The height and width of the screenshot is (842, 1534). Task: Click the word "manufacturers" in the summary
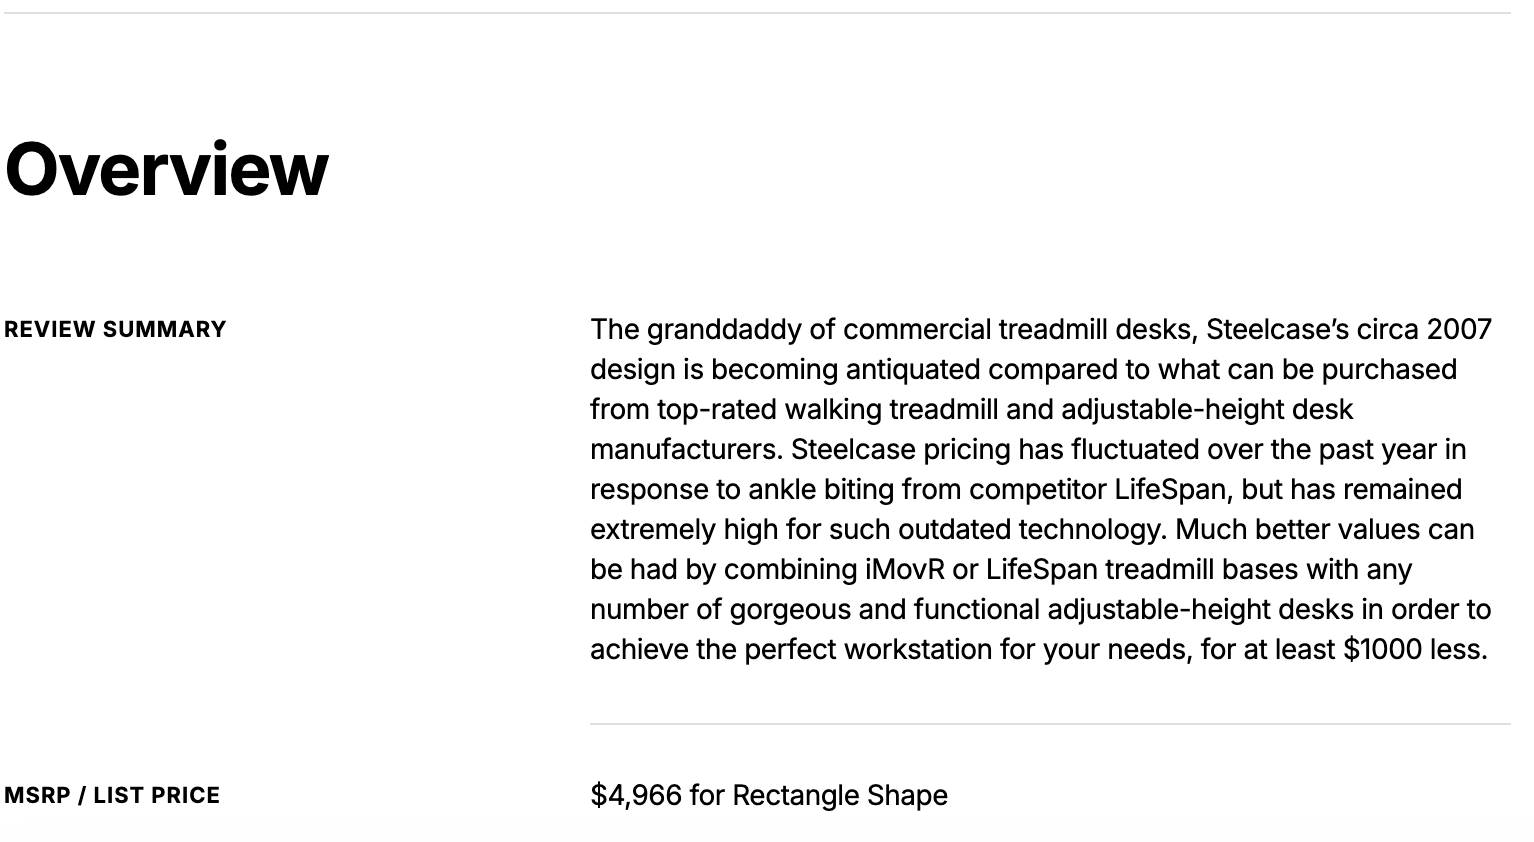685,450
